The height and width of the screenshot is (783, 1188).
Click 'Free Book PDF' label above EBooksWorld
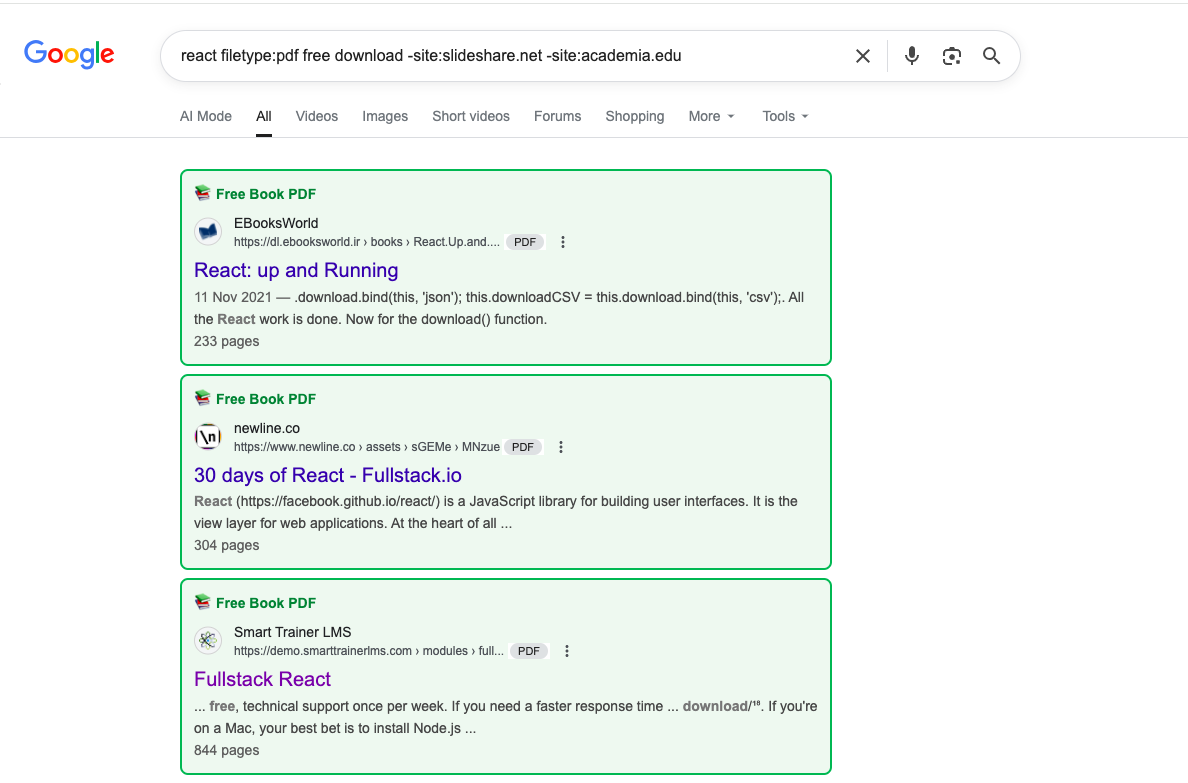[266, 194]
